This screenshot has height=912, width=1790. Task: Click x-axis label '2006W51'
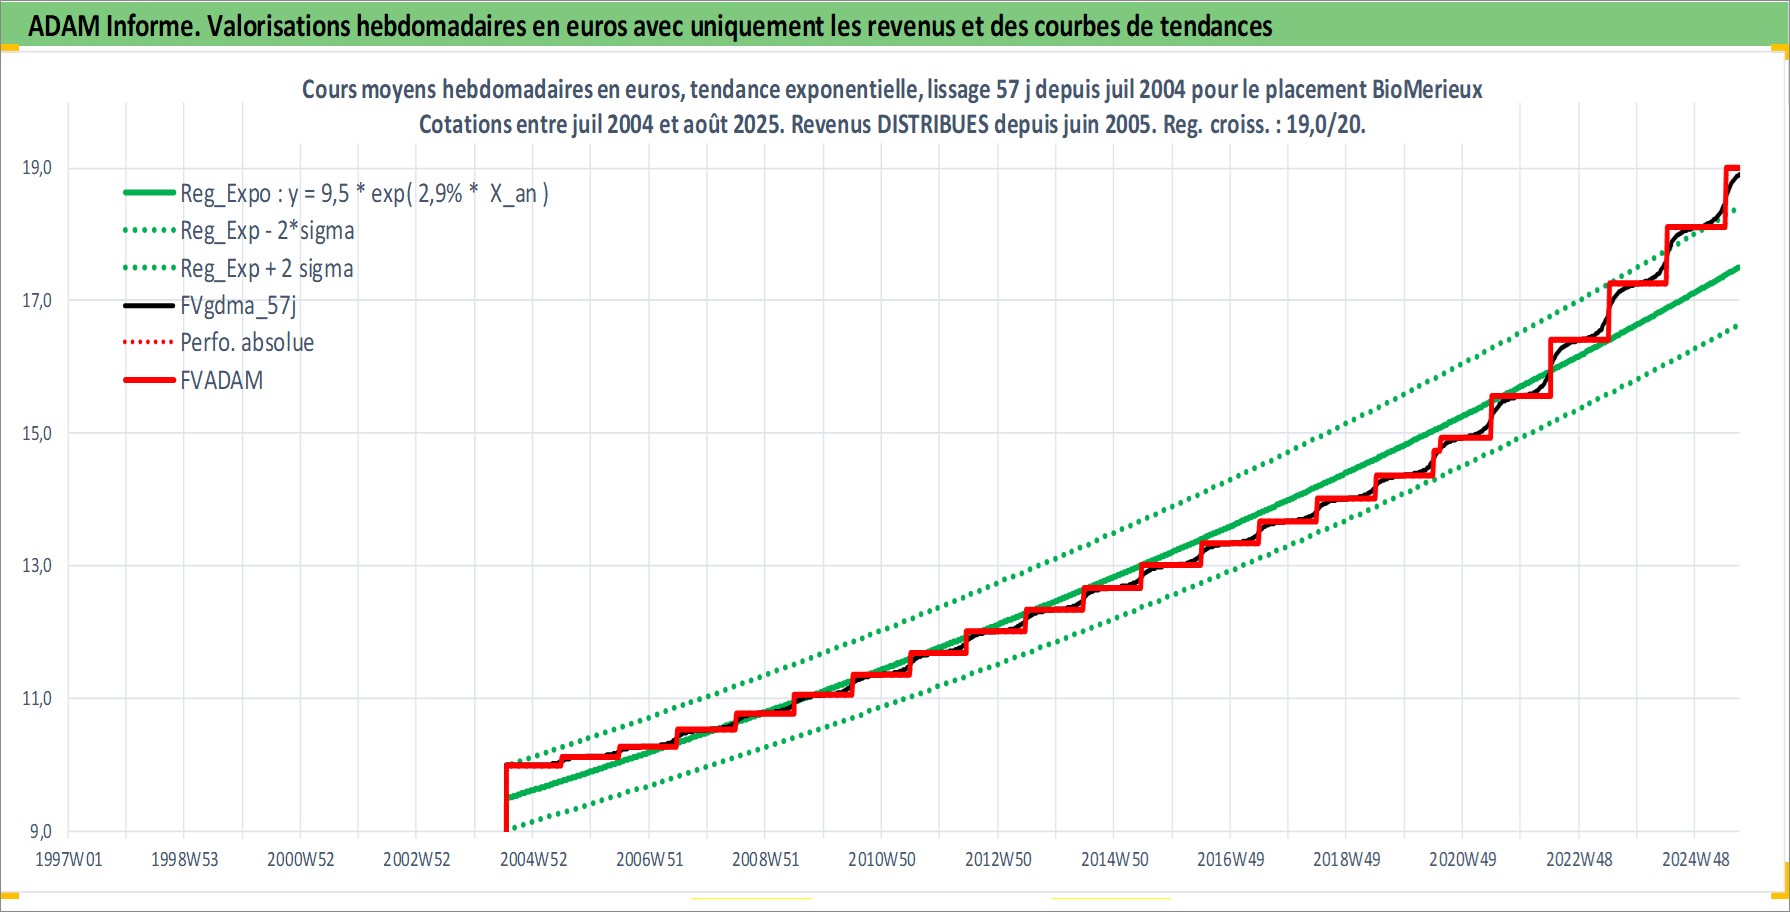coord(649,859)
